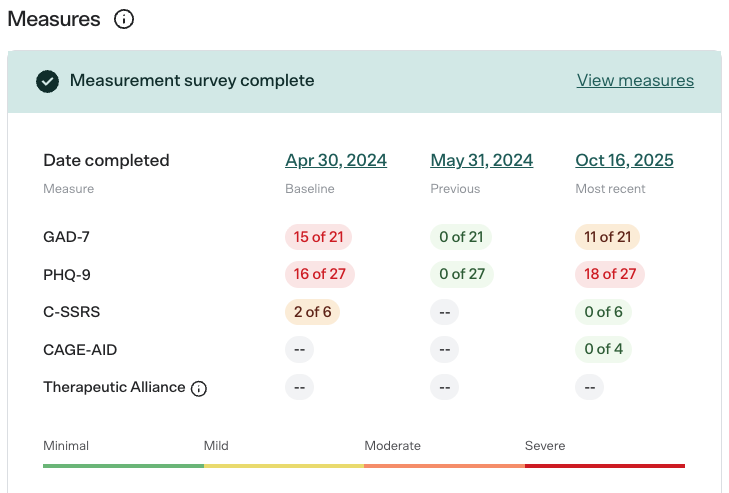Click the previous PHQ-9 score 0 of 27
This screenshot has width=729, height=493.
pos(462,274)
